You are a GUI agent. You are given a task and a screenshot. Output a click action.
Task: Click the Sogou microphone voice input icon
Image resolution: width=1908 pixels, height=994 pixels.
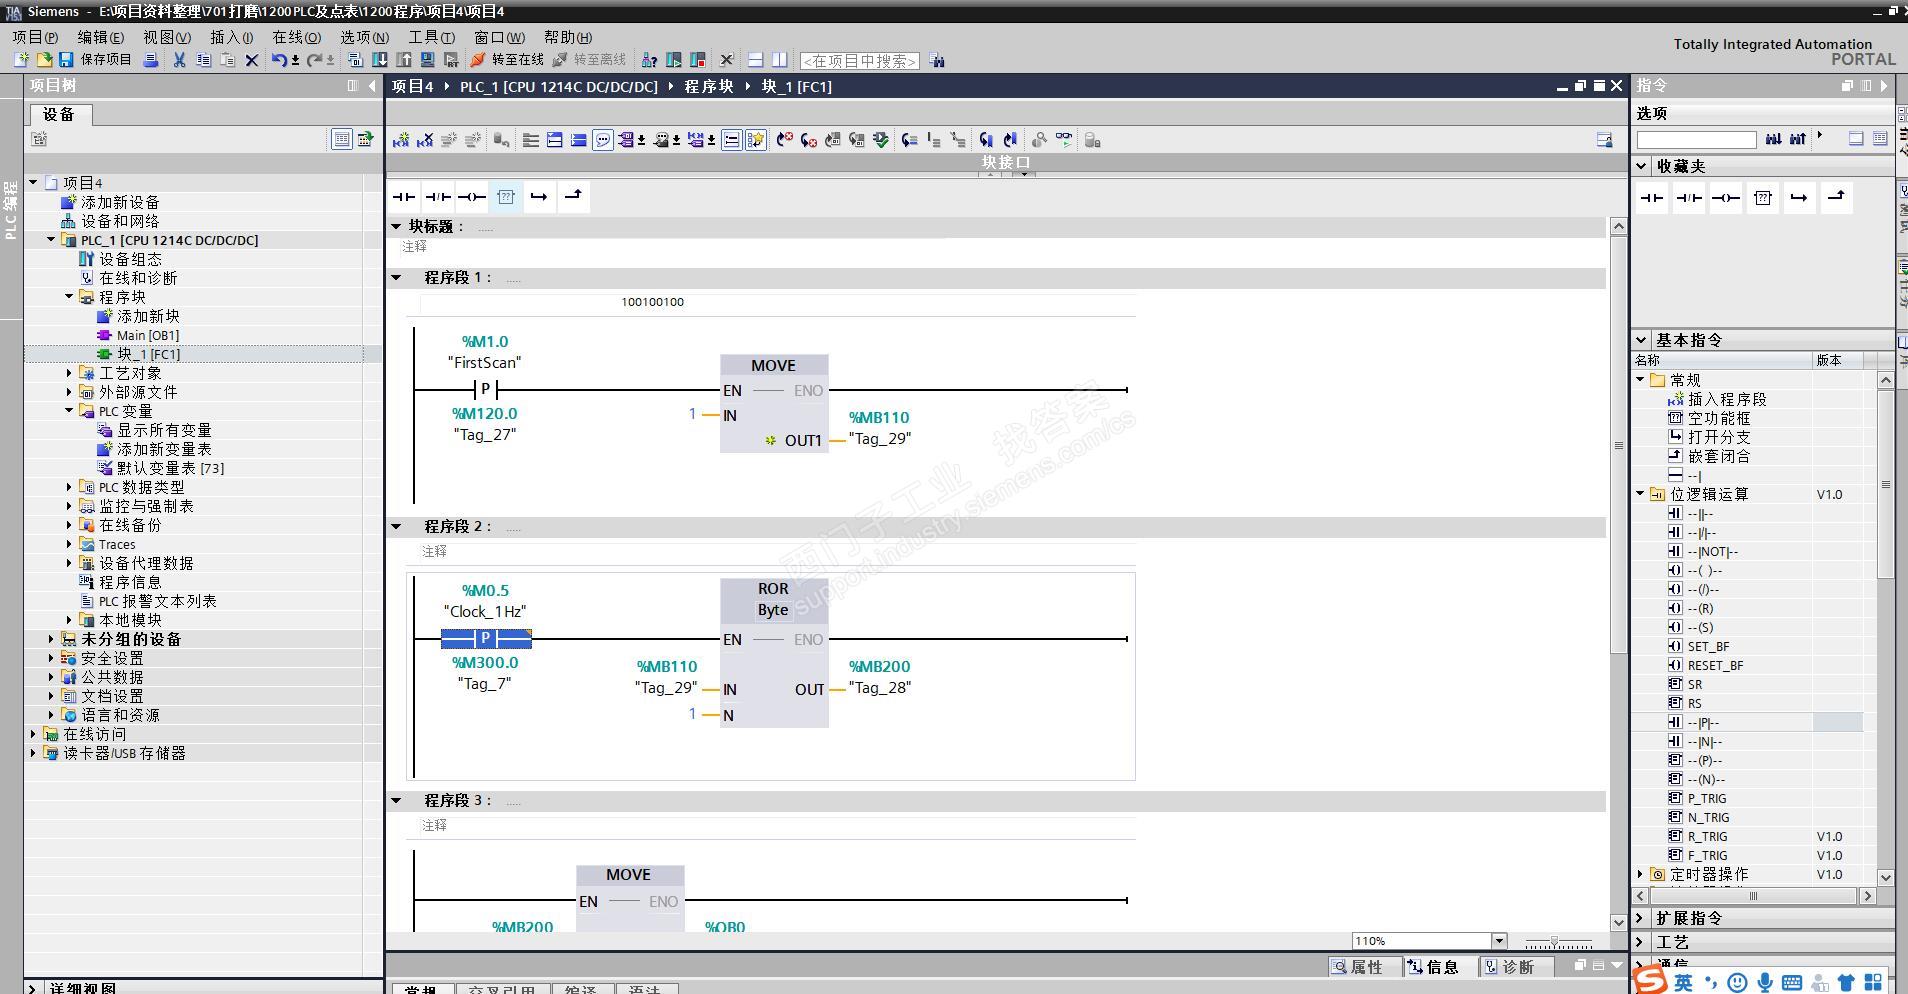pyautogui.click(x=1766, y=983)
